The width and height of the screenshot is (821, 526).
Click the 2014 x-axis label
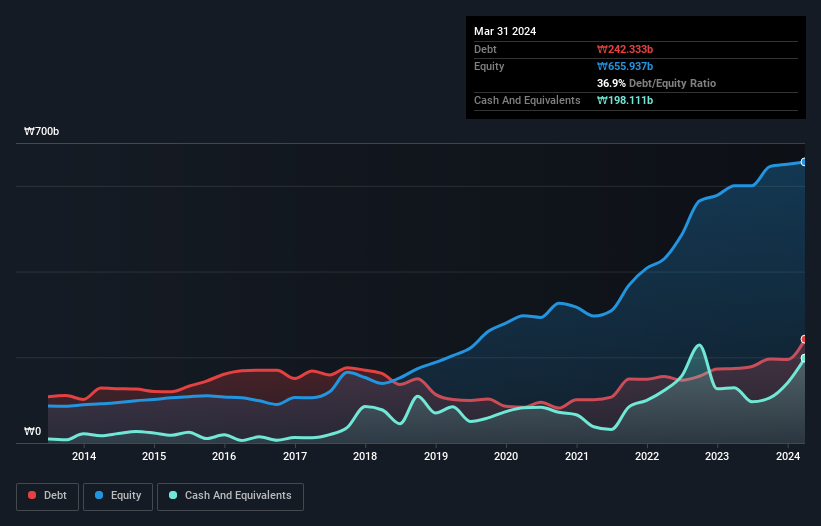[84, 456]
